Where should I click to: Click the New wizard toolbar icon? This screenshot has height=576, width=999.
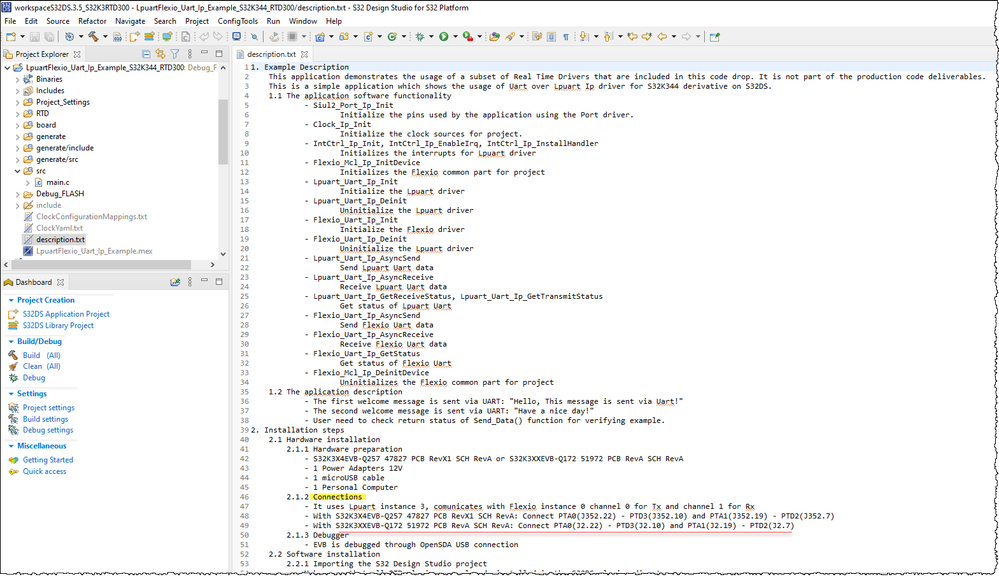click(x=11, y=37)
